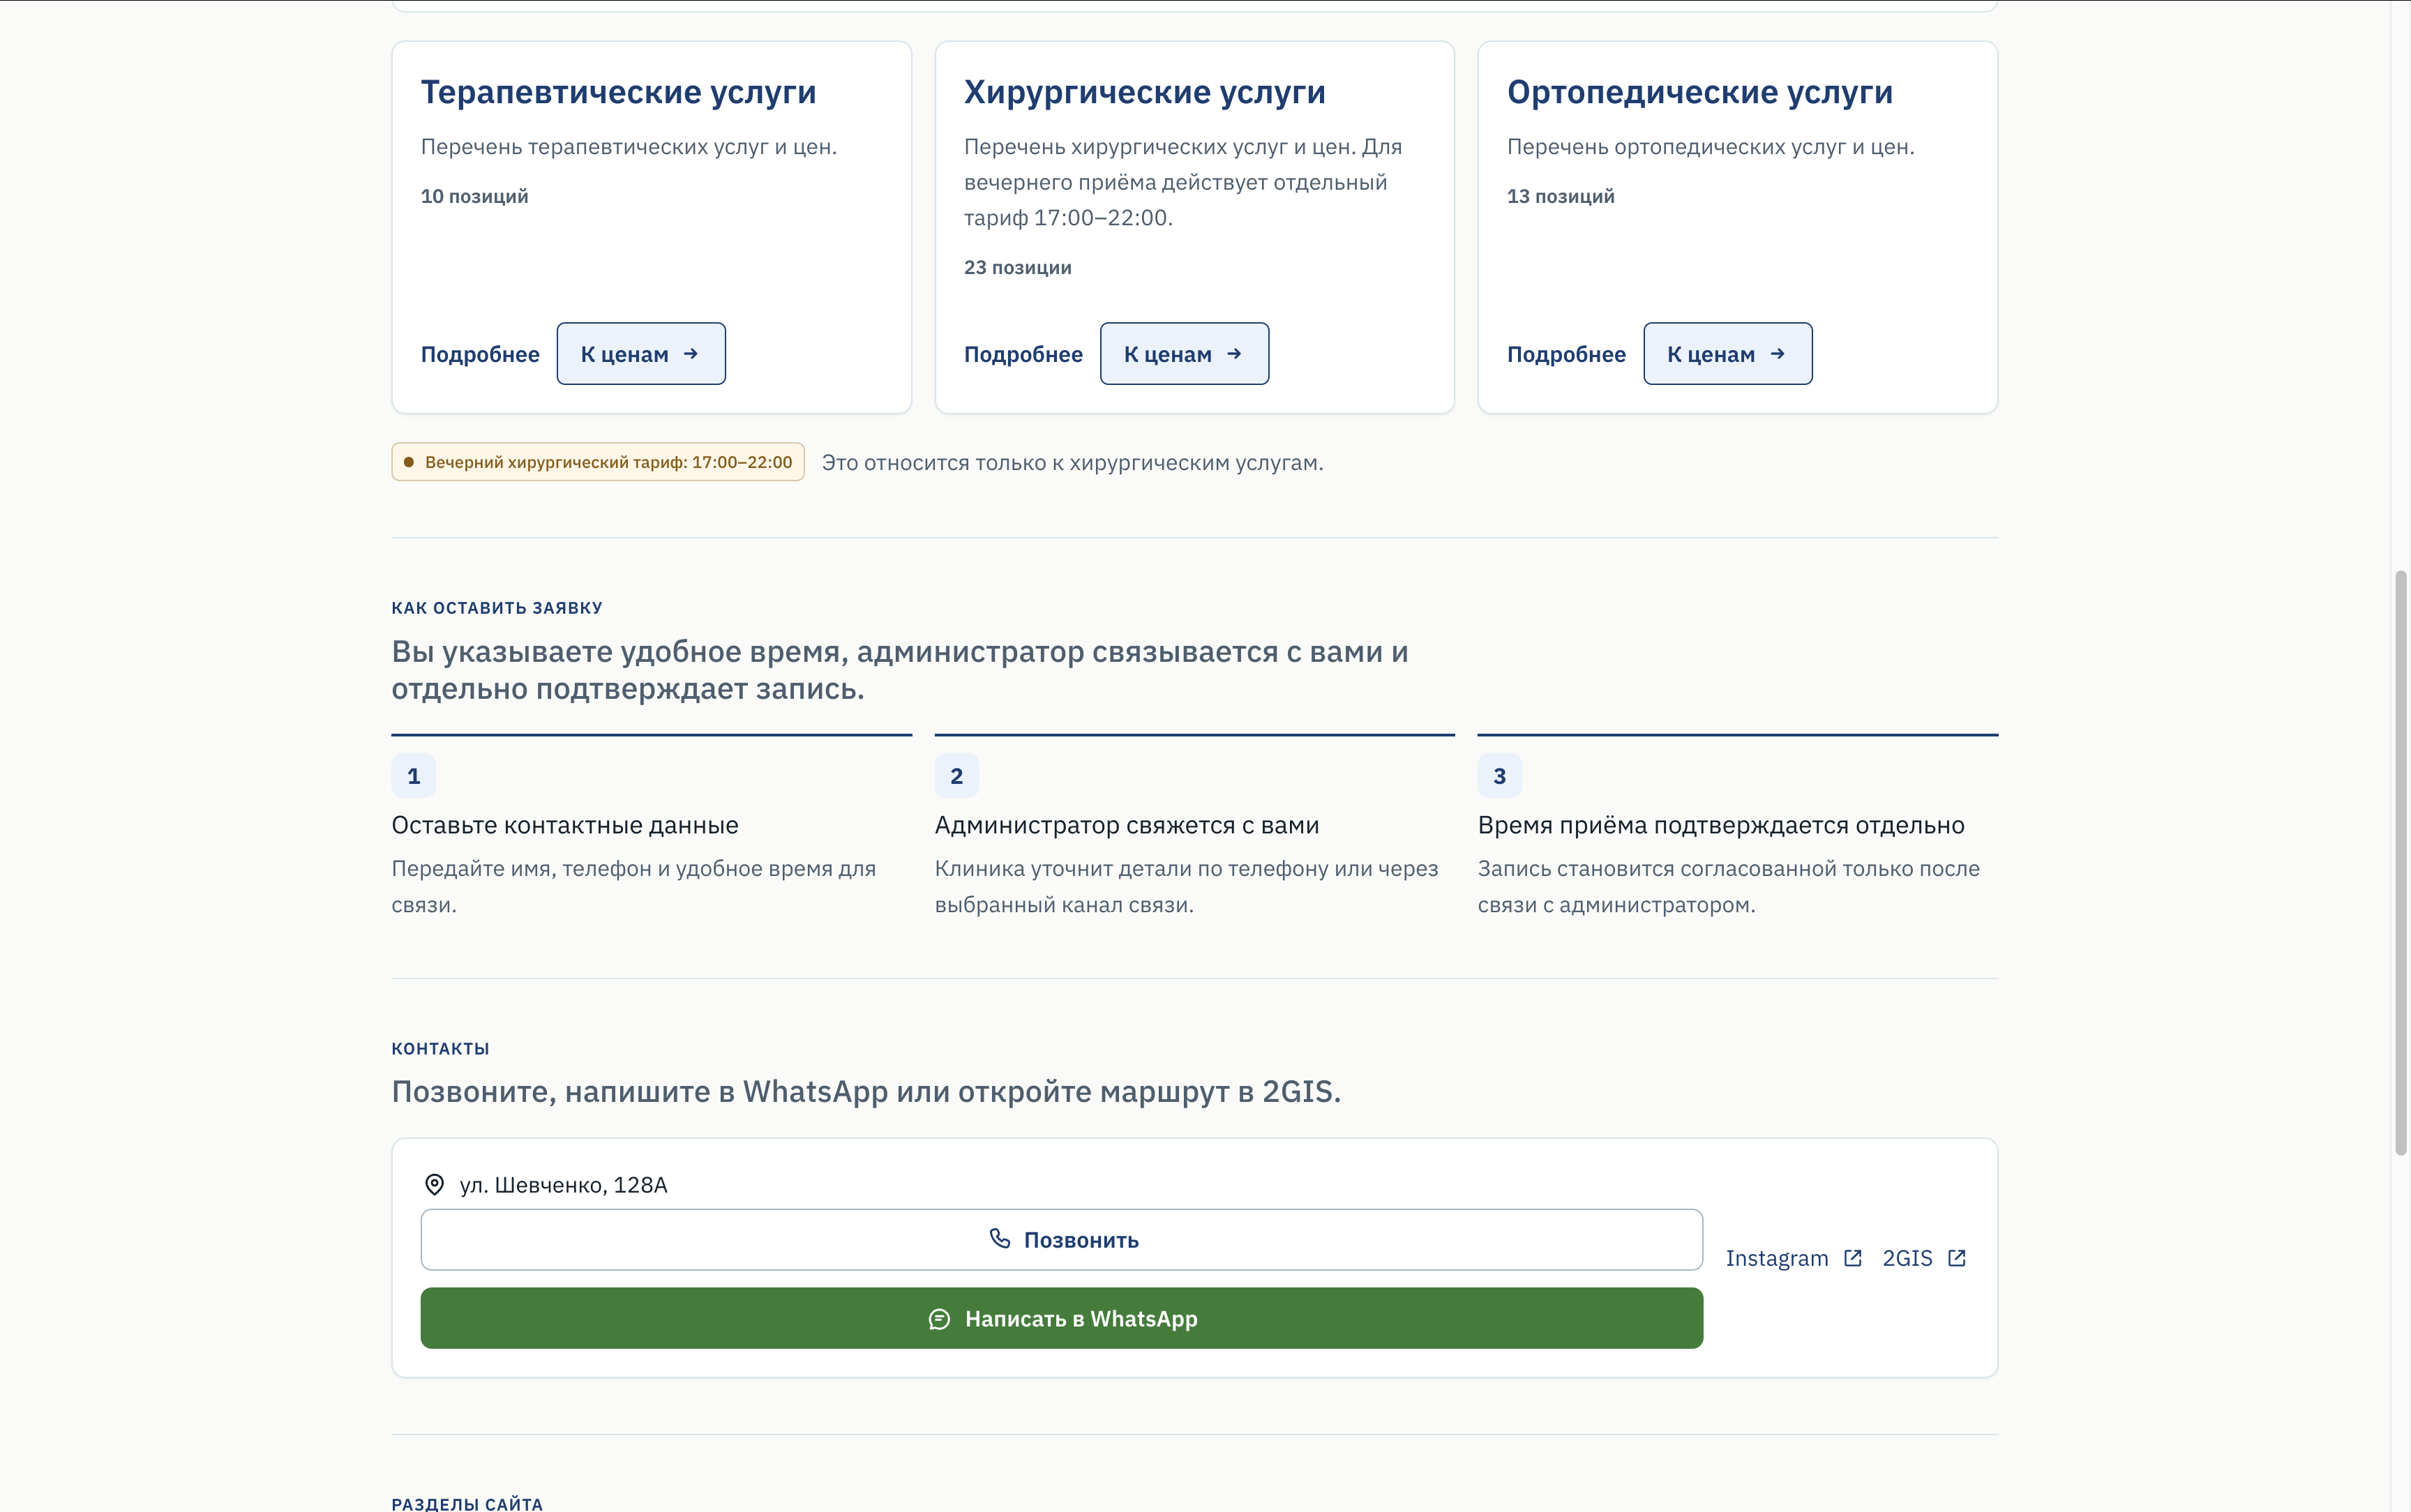Click the step number 3 badge
The image size is (2411, 1512).
pyautogui.click(x=1500, y=776)
